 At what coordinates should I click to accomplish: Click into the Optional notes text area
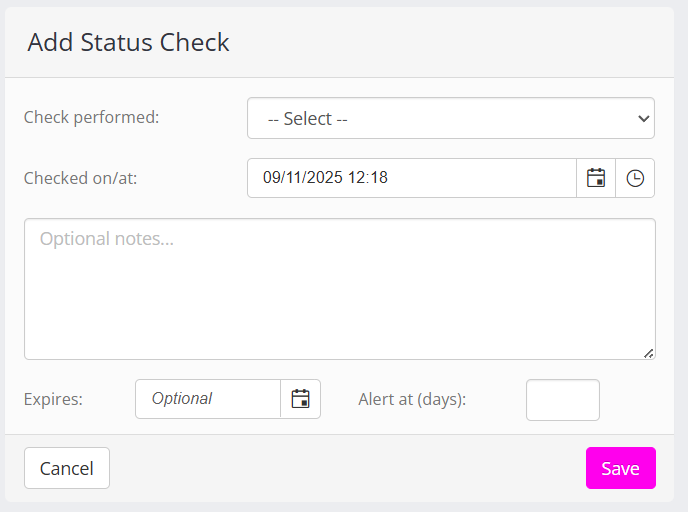point(340,289)
